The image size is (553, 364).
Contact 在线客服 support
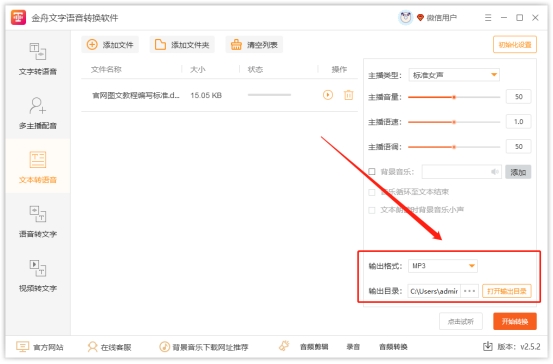(x=109, y=347)
